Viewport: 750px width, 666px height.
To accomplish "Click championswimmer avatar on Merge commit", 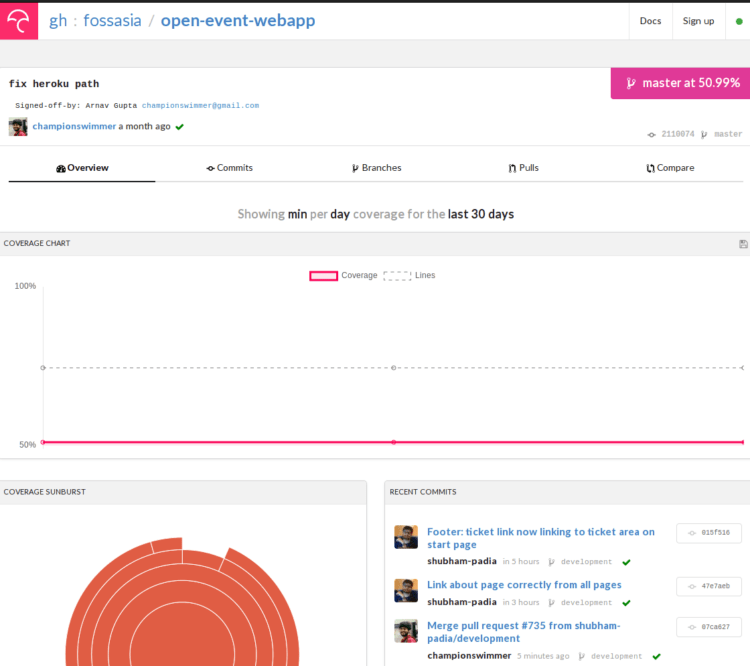I will 406,631.
